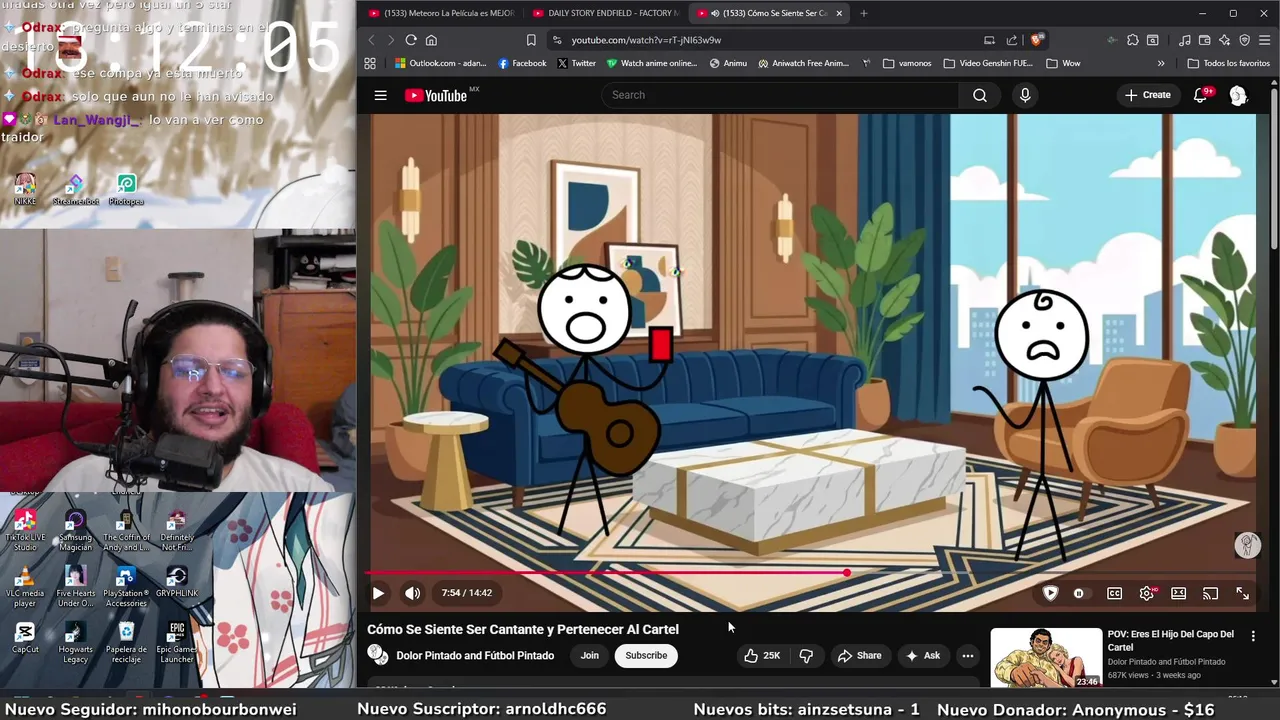Click the channel avatar below the title

(378, 655)
